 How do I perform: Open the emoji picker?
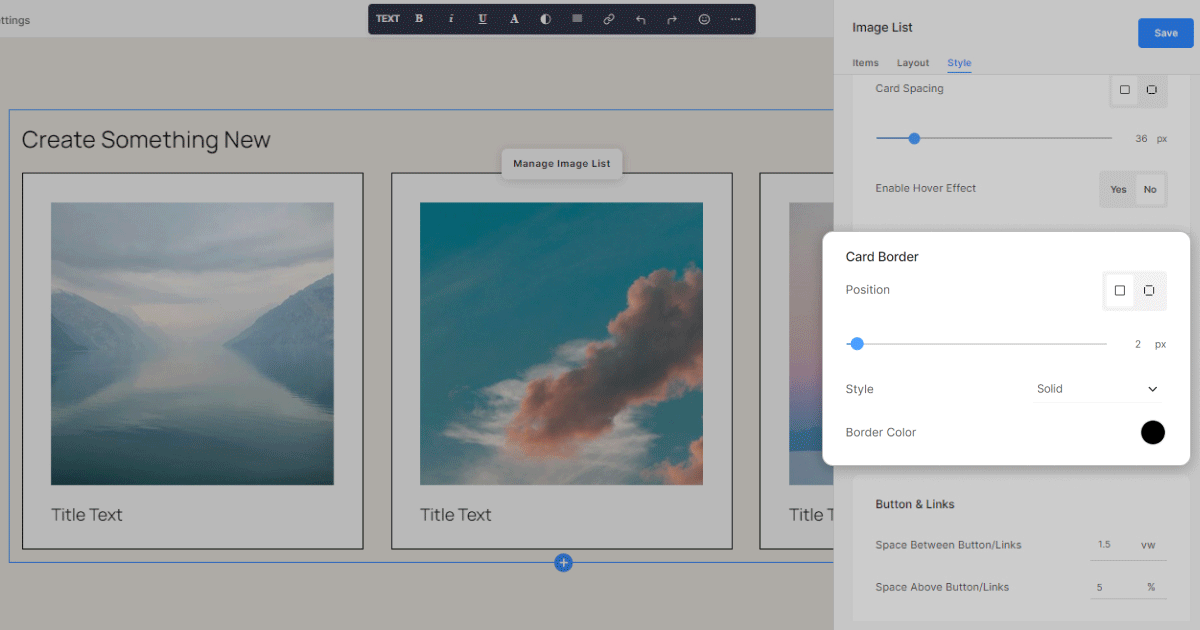pyautogui.click(x=704, y=19)
